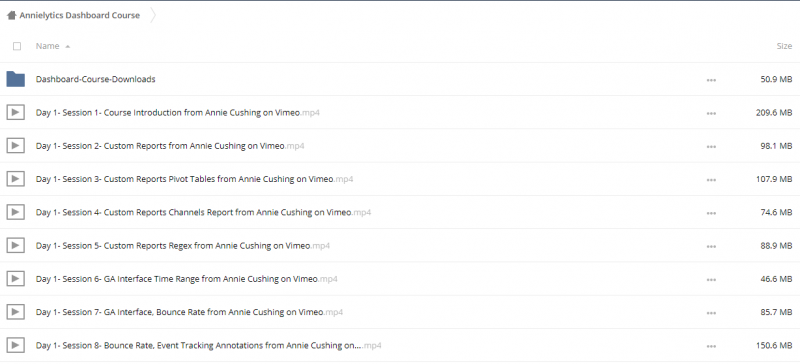800x364 pixels.
Task: Open more options for Session 2 Custom Reports
Action: click(x=711, y=147)
